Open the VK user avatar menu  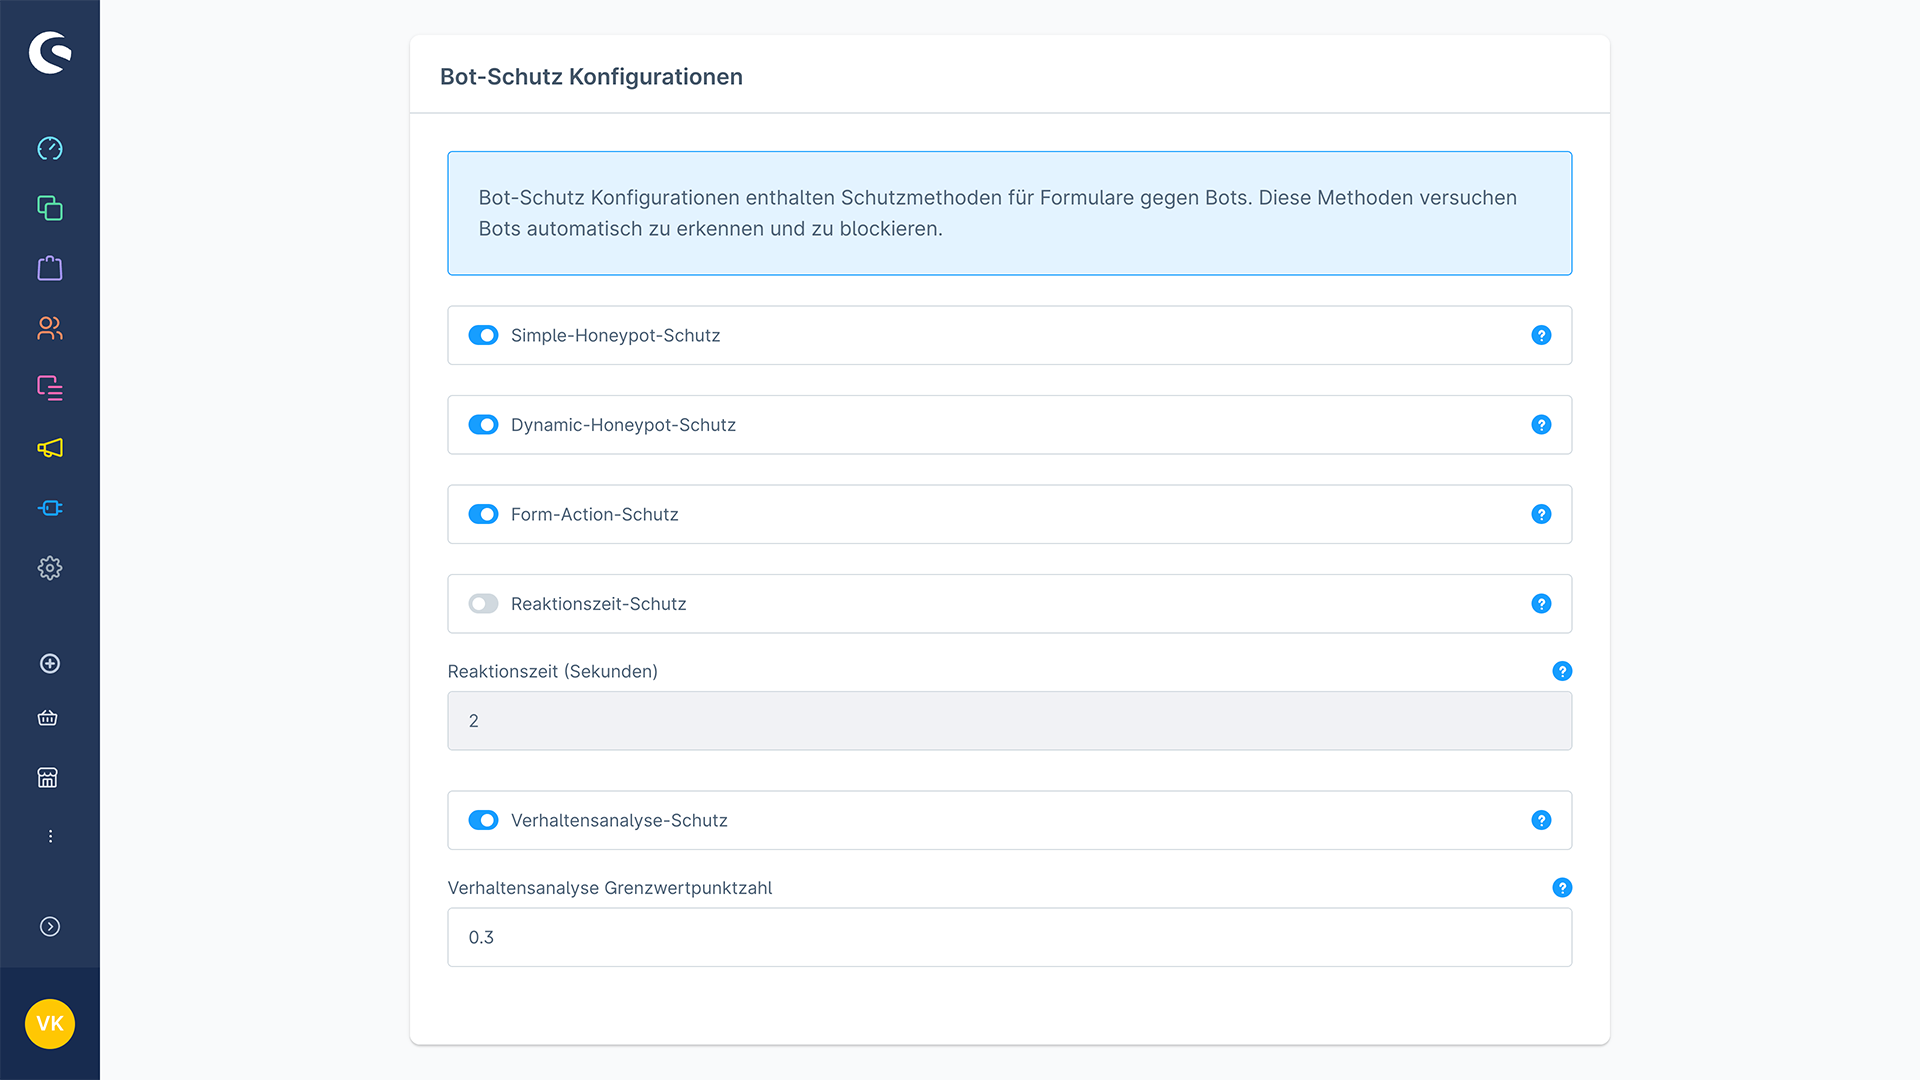[x=50, y=1024]
